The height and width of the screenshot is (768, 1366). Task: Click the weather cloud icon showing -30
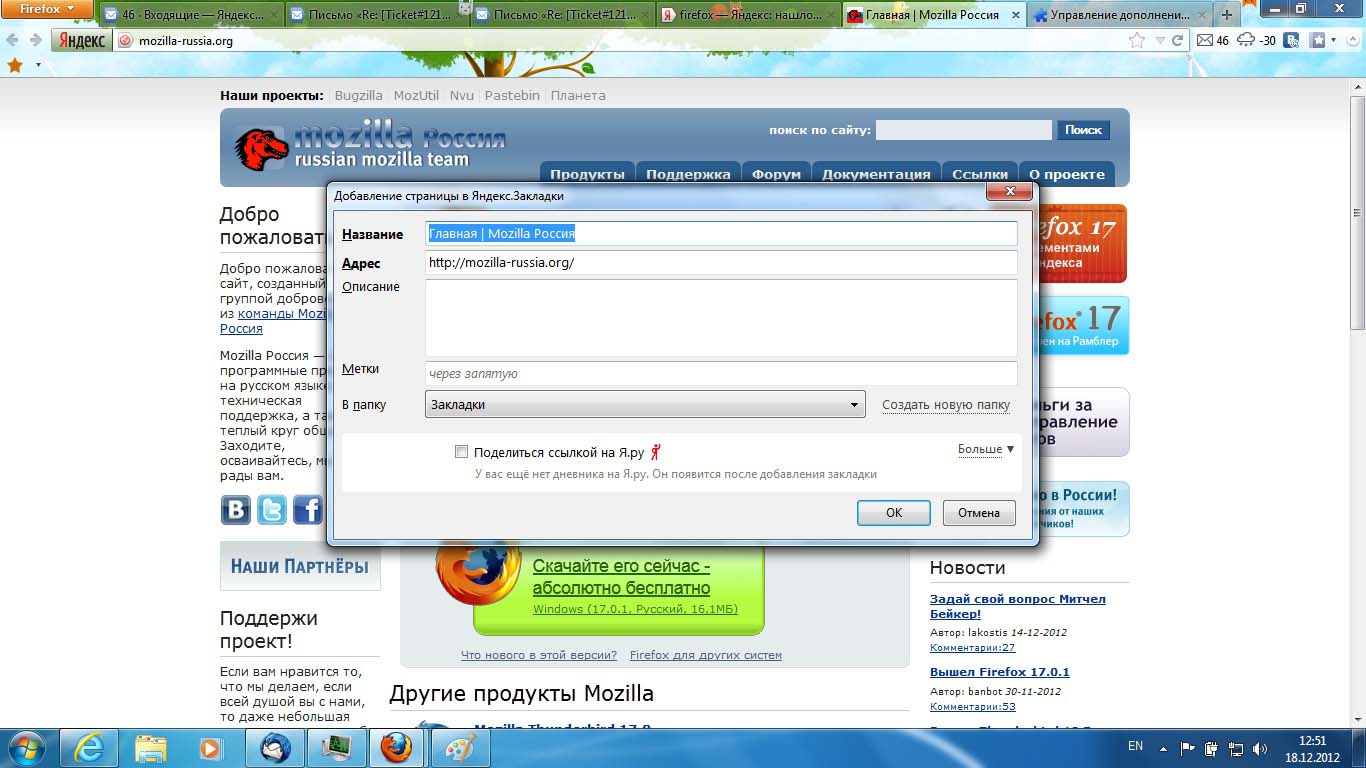(1257, 40)
